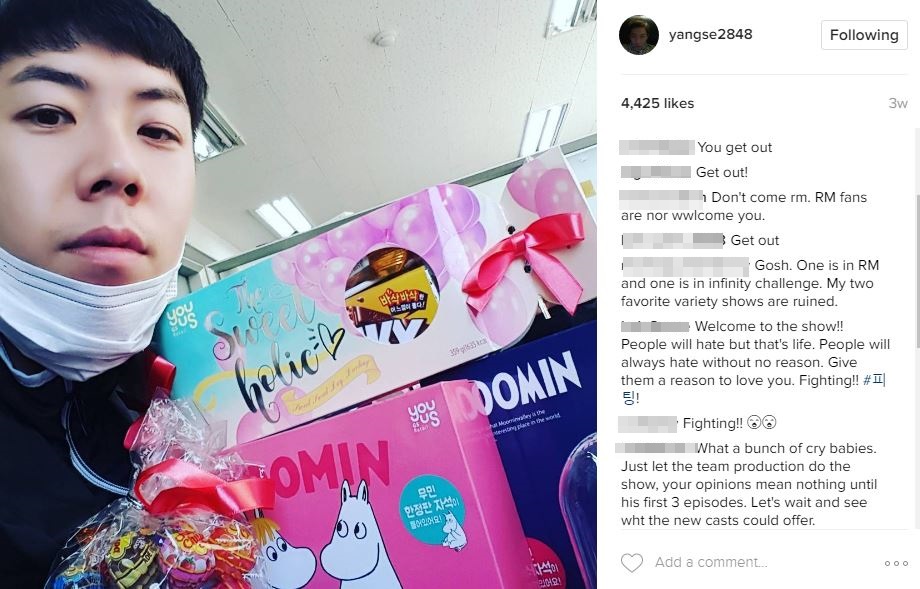920x589 pixels.
Task: Click the 3w post timestamp
Action: (x=898, y=103)
